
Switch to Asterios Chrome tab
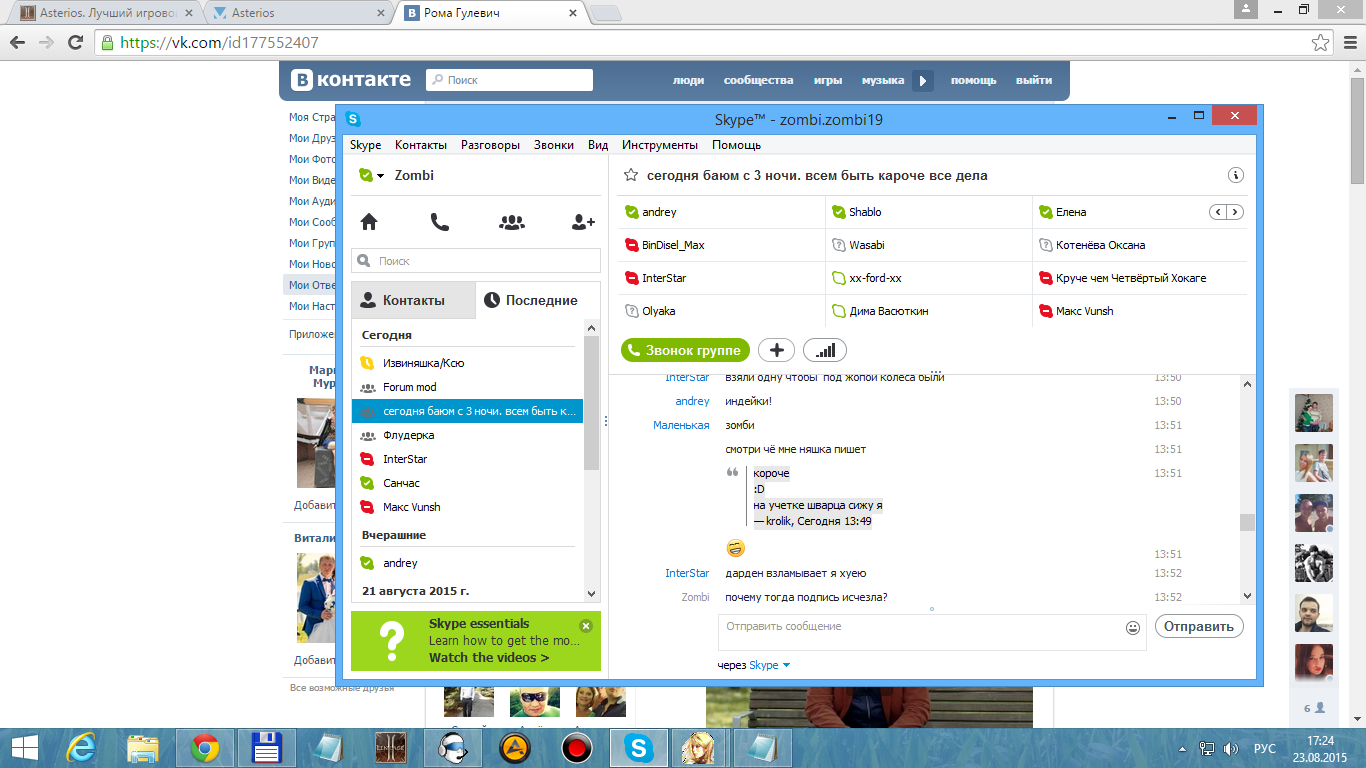[296, 13]
